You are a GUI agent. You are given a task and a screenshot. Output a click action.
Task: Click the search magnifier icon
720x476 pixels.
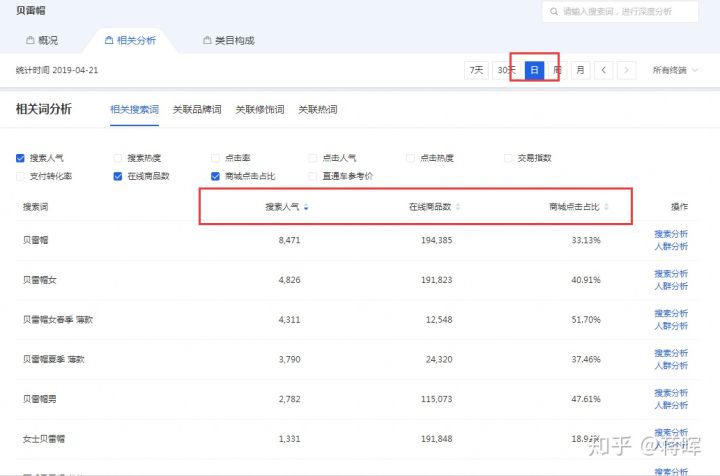click(x=554, y=11)
